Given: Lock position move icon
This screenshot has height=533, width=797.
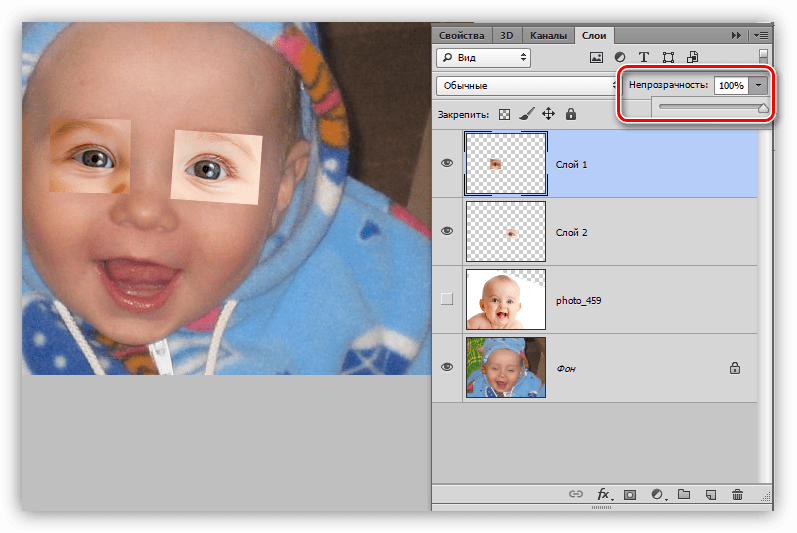Looking at the screenshot, I should [x=548, y=114].
